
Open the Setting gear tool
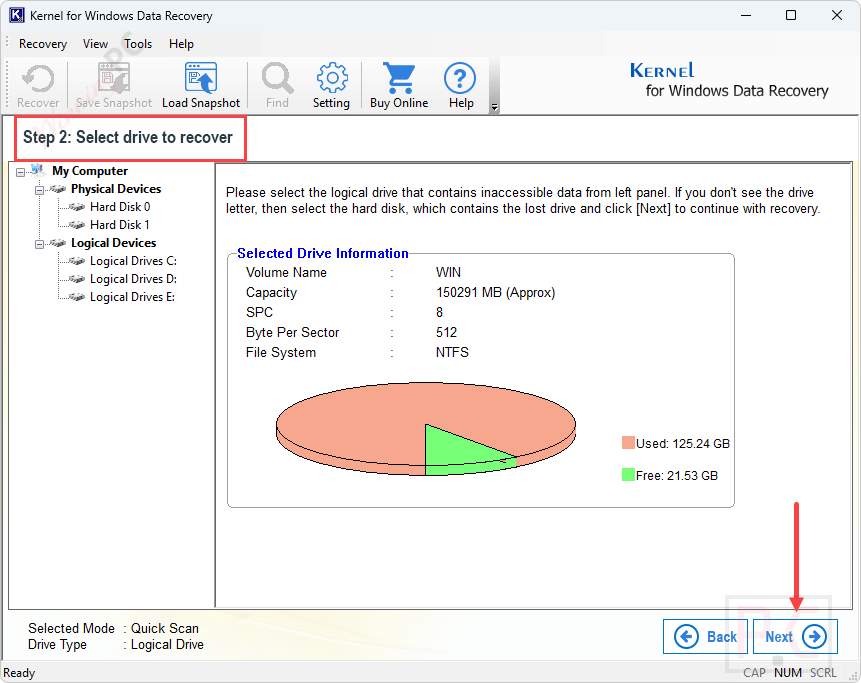[x=331, y=85]
